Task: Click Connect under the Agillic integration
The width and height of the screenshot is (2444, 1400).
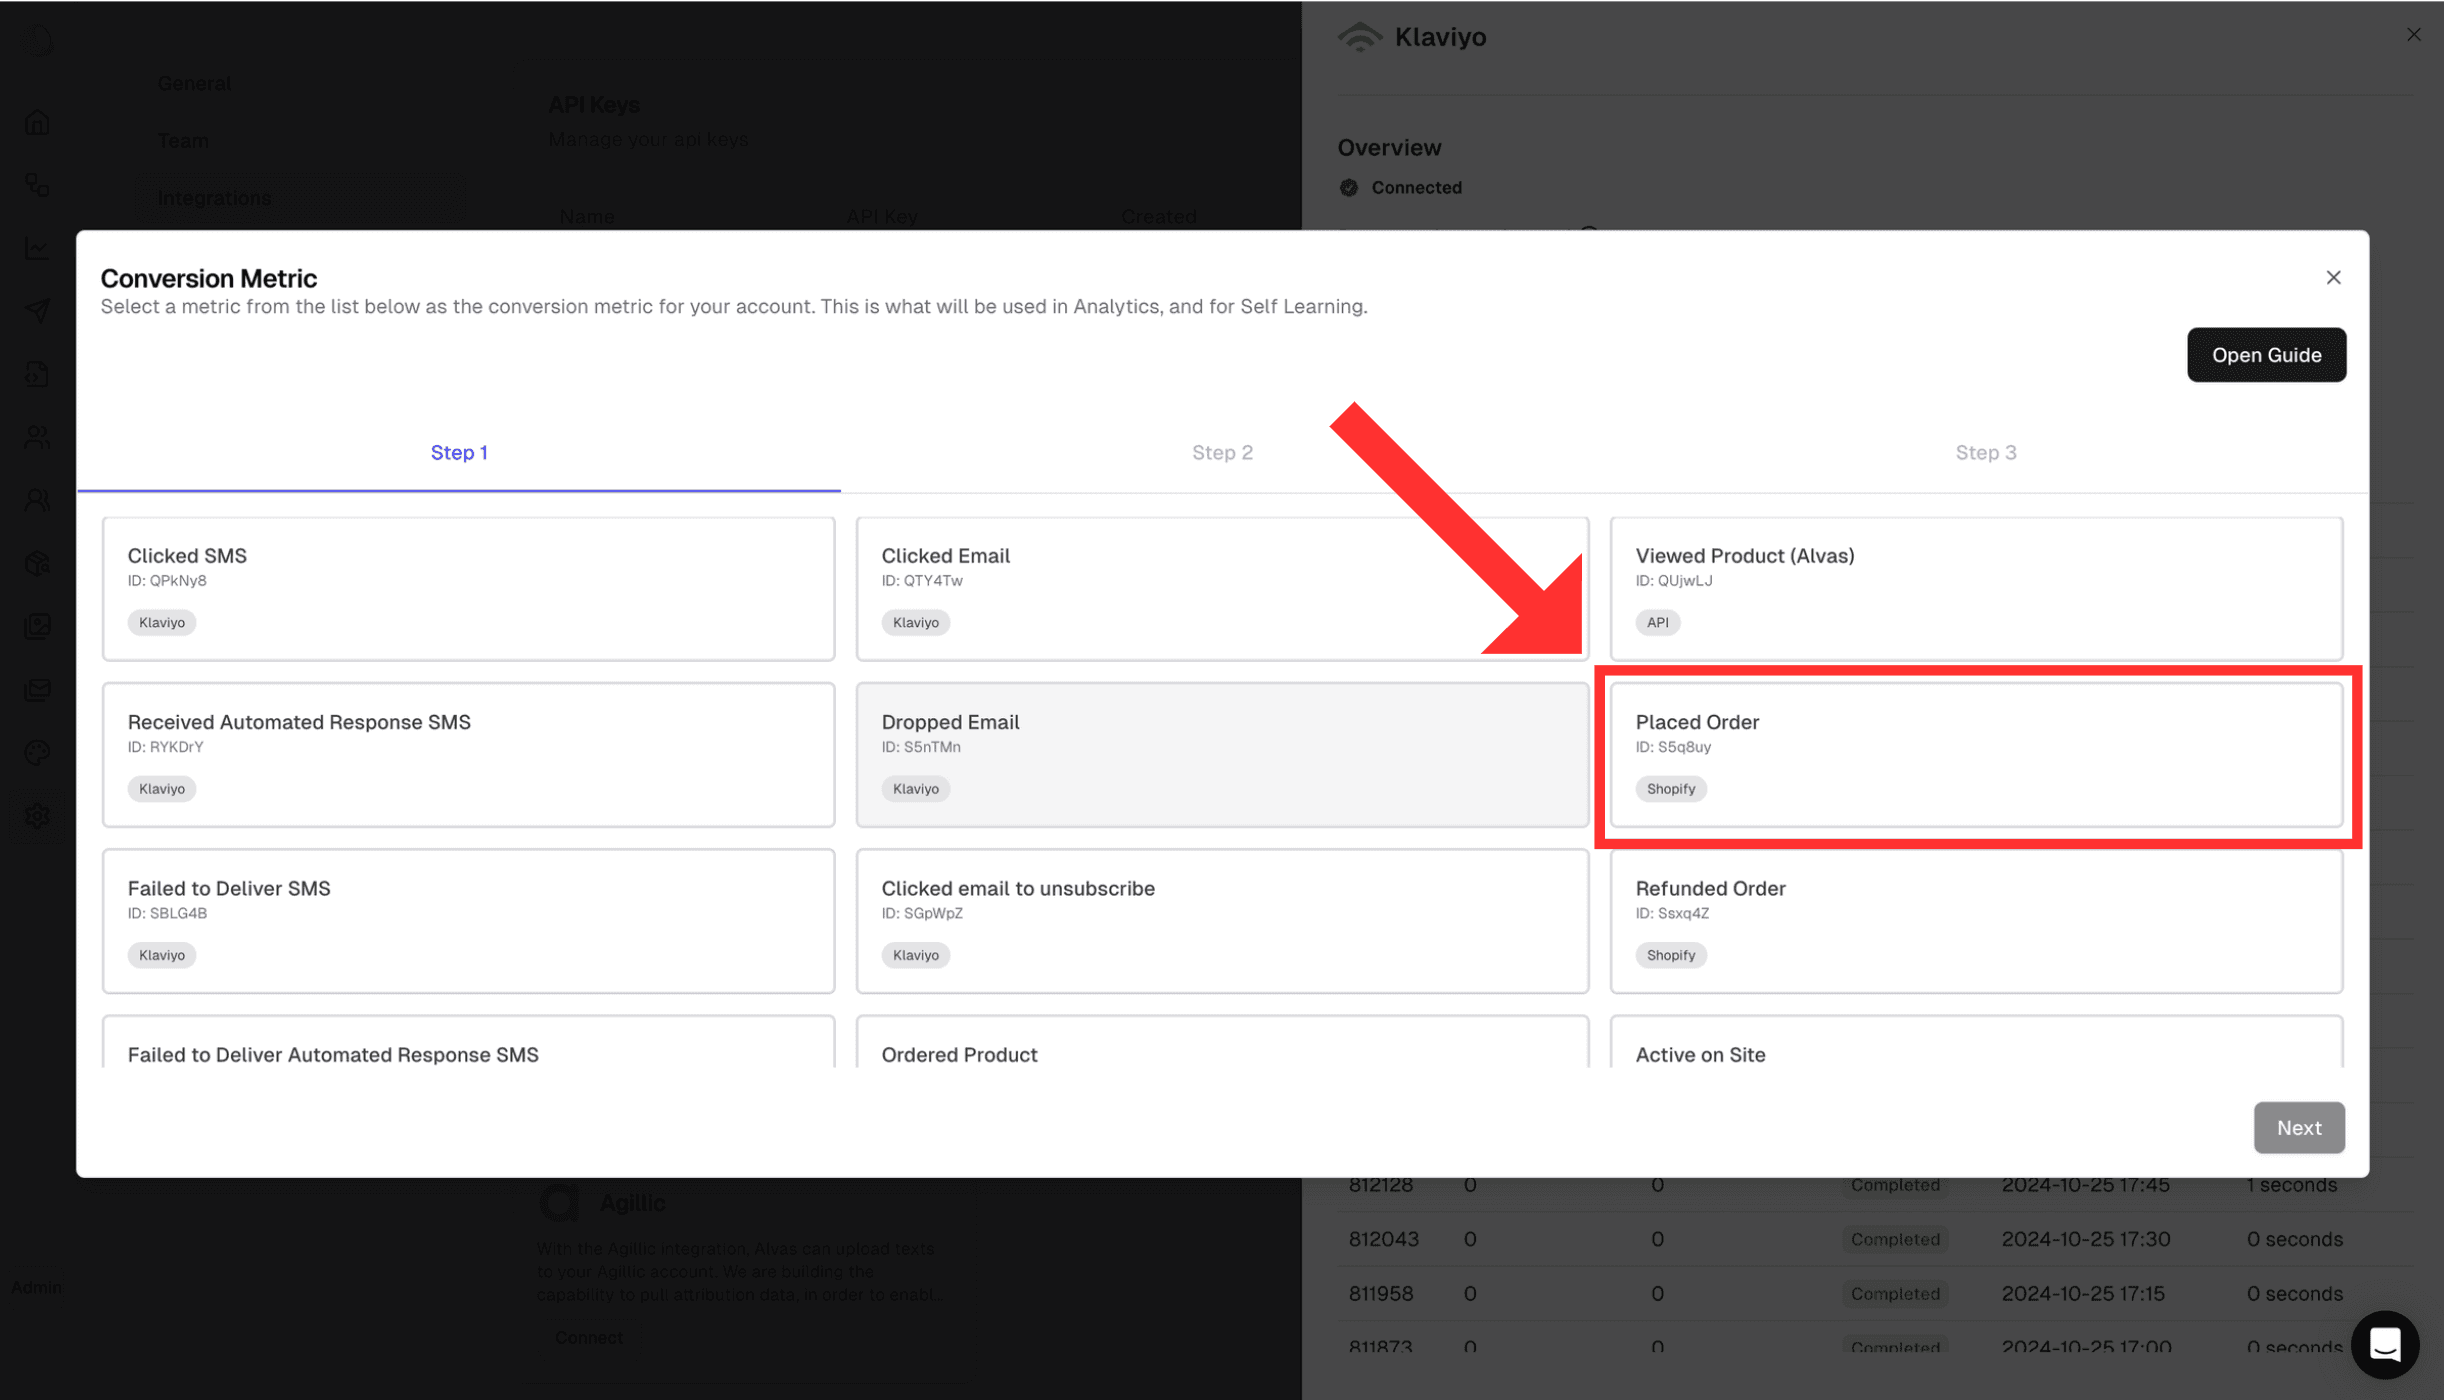Action: [588, 1337]
